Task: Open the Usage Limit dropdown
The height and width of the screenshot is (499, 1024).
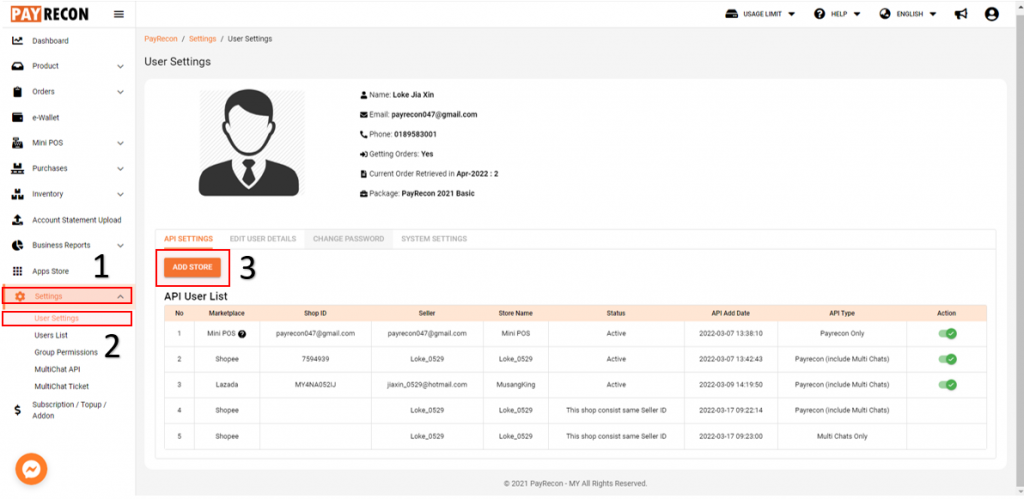Action: 760,14
